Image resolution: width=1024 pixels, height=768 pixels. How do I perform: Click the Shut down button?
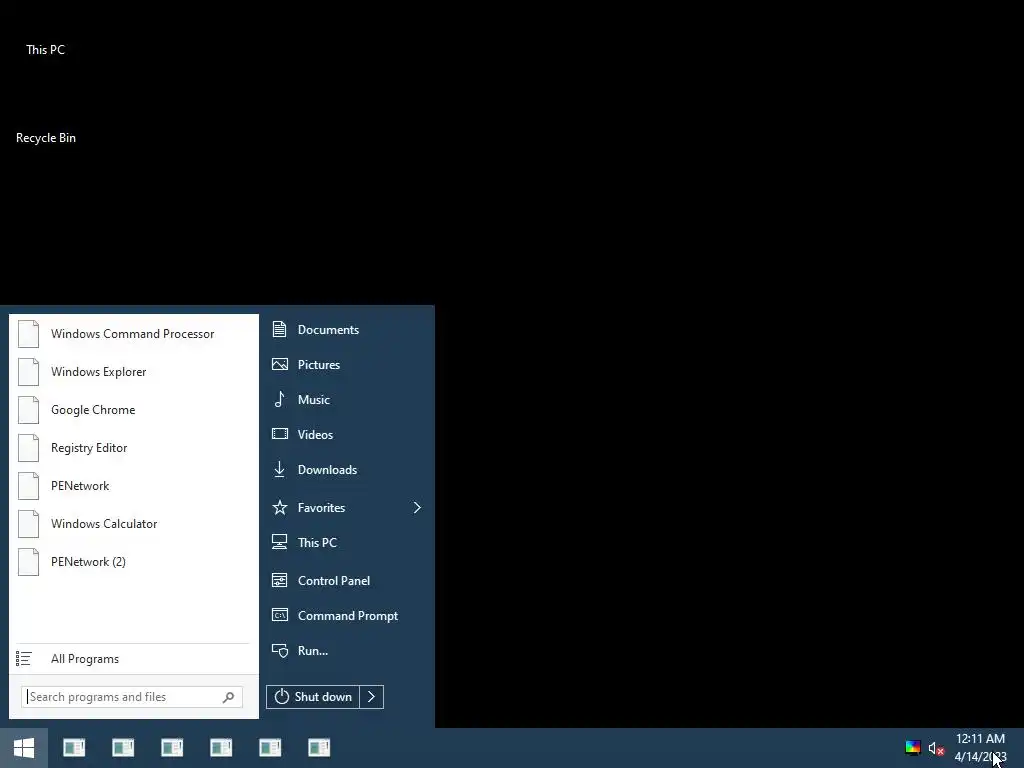[x=313, y=697]
